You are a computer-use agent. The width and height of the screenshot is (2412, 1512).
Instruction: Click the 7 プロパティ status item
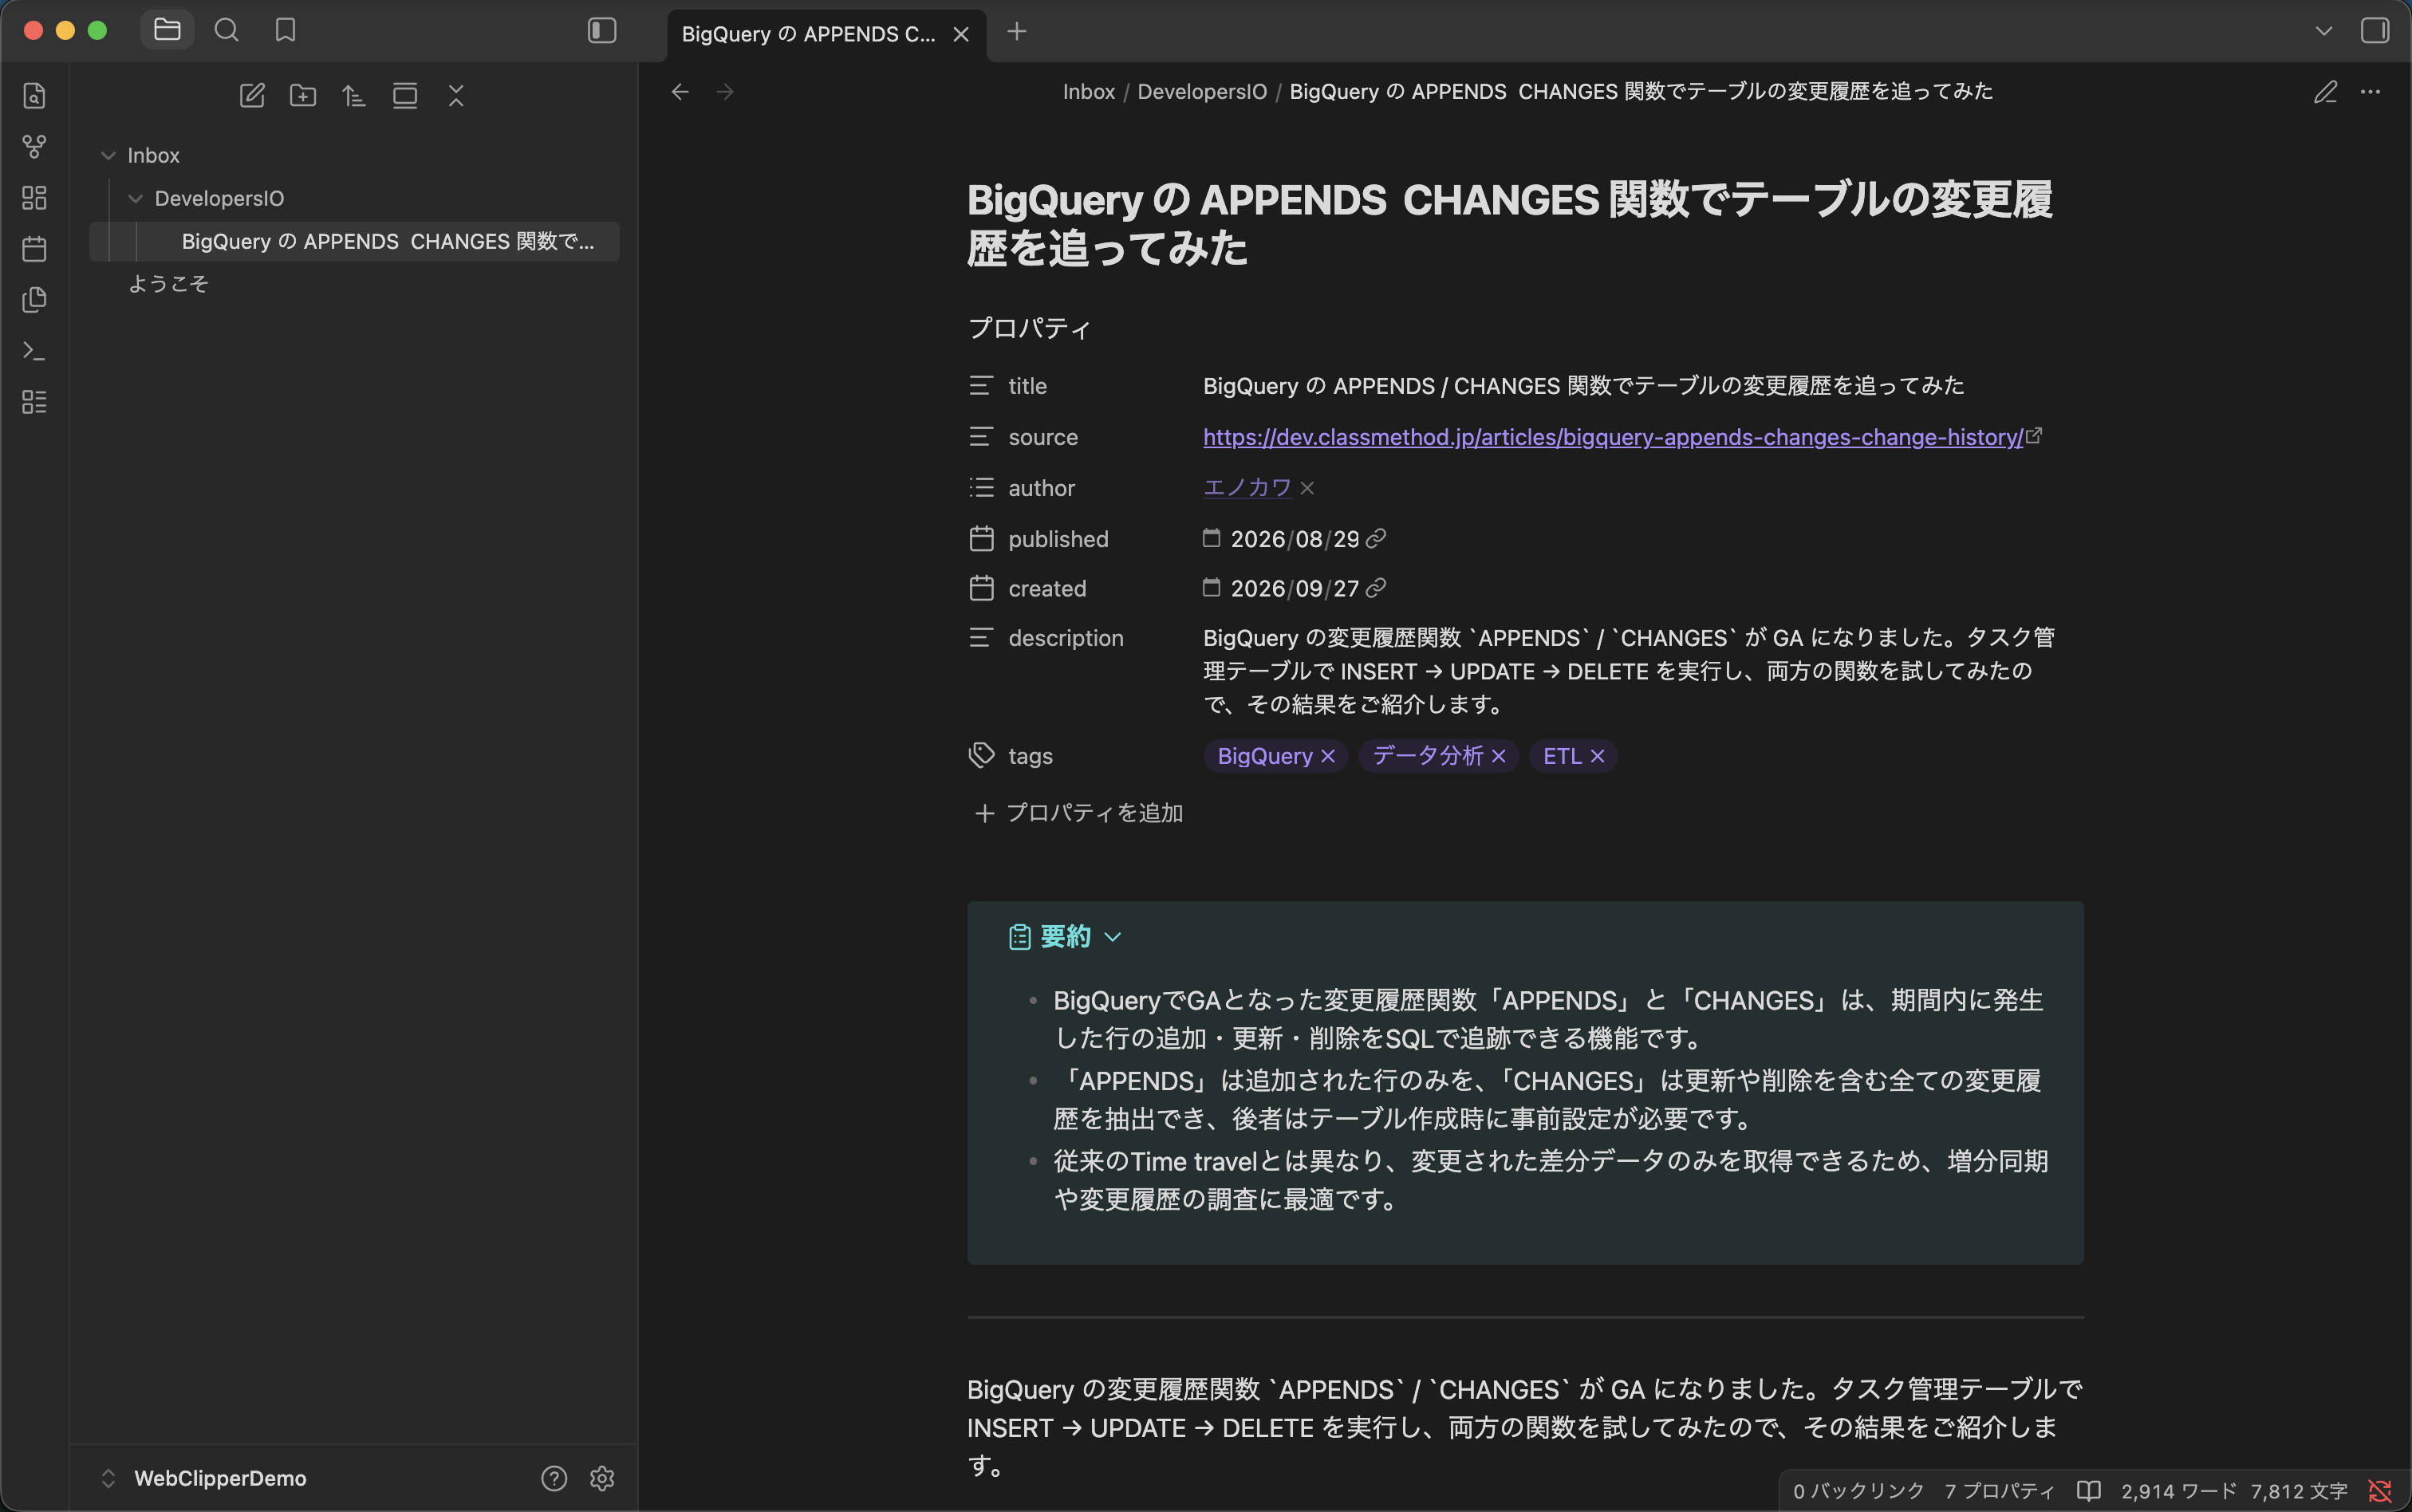pos(1999,1491)
